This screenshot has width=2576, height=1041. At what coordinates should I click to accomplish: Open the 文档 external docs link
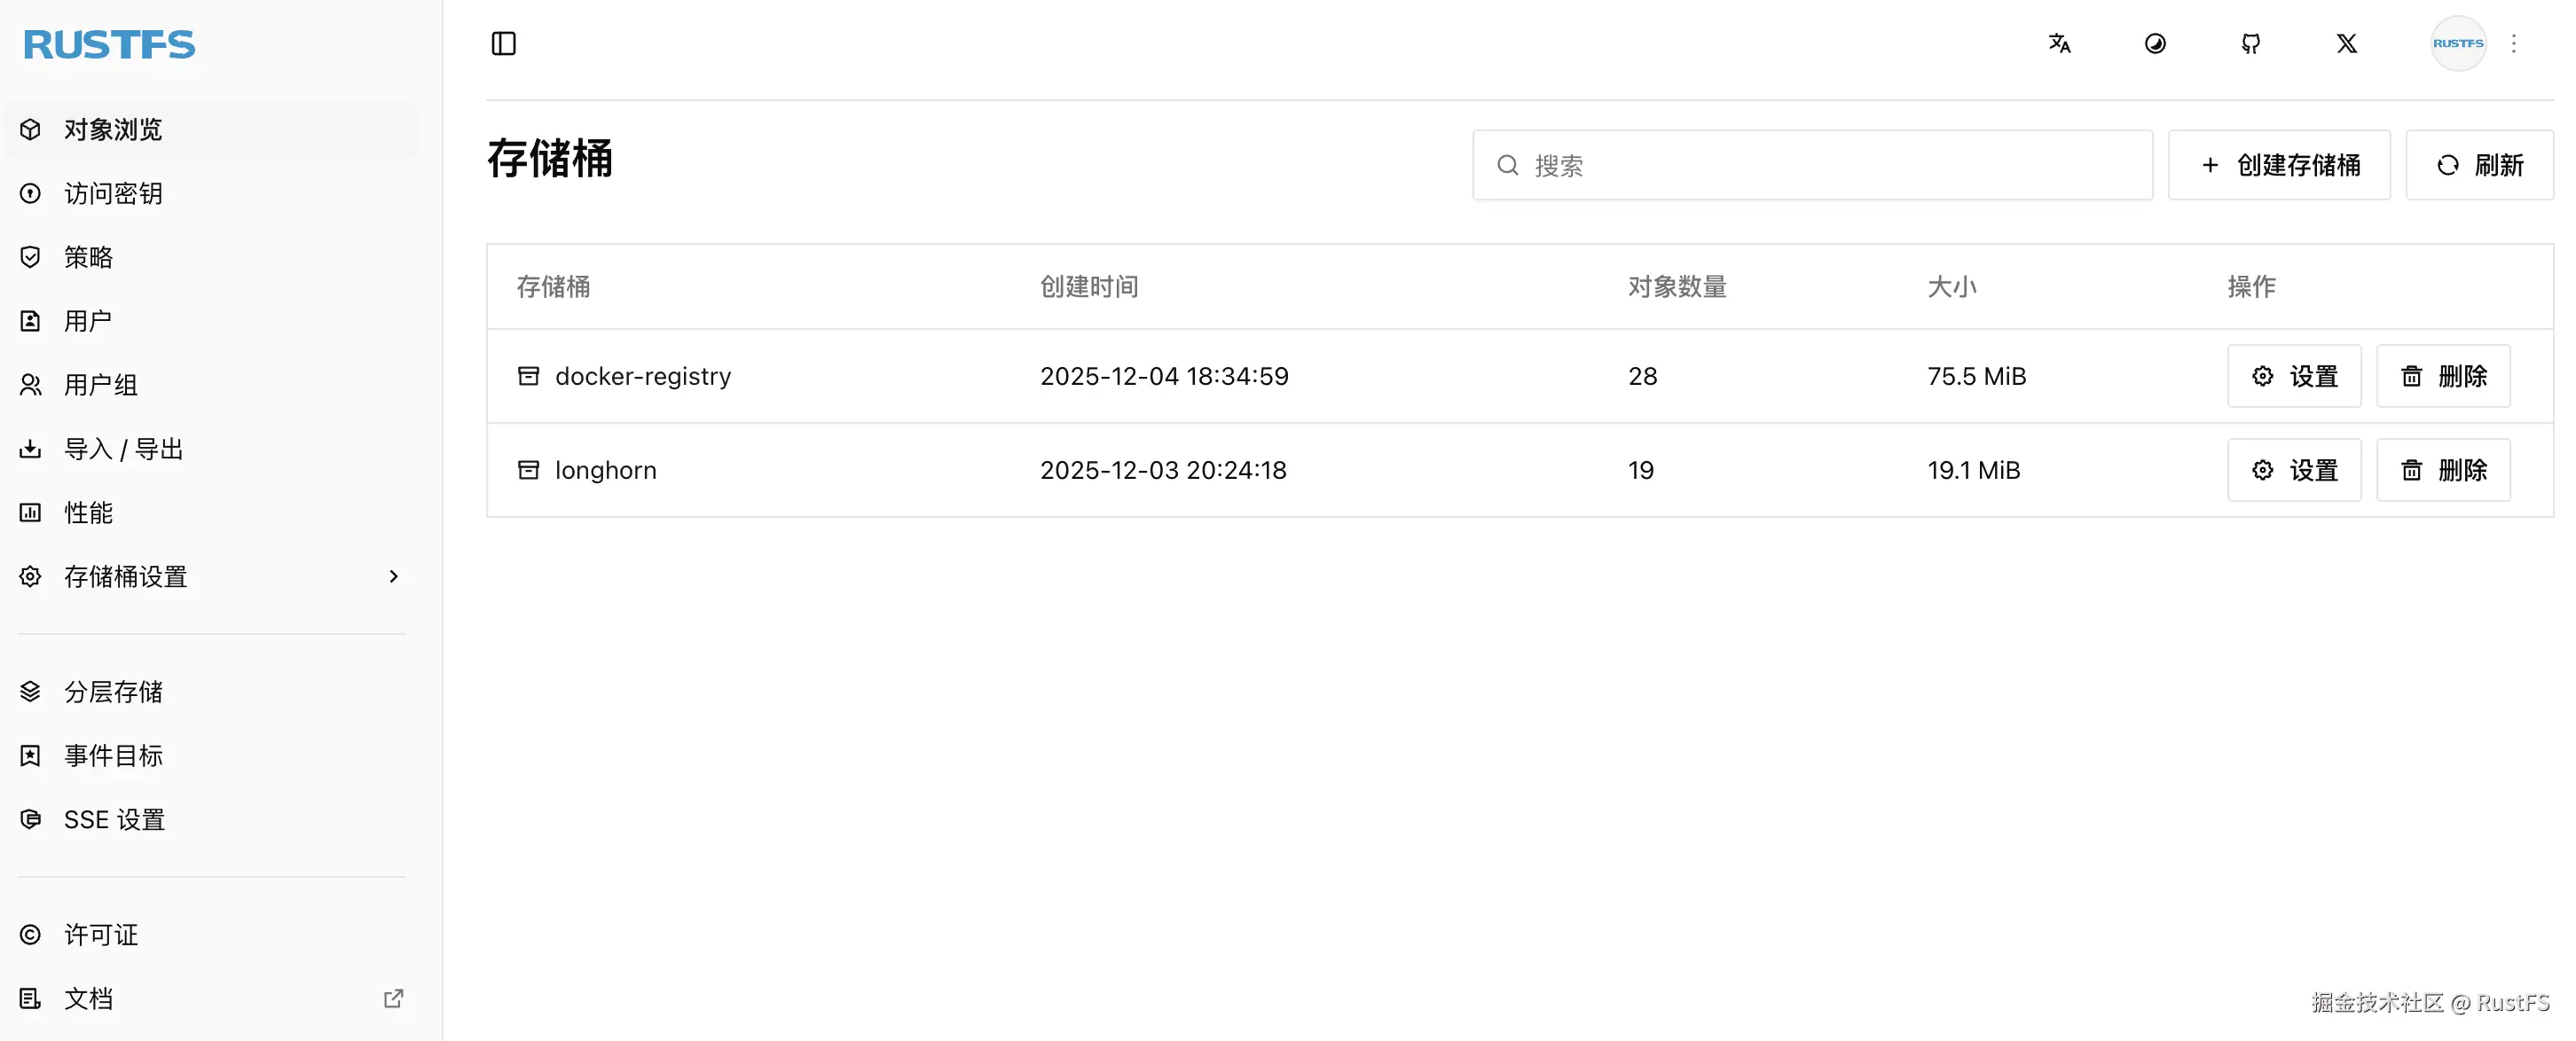pos(88,998)
